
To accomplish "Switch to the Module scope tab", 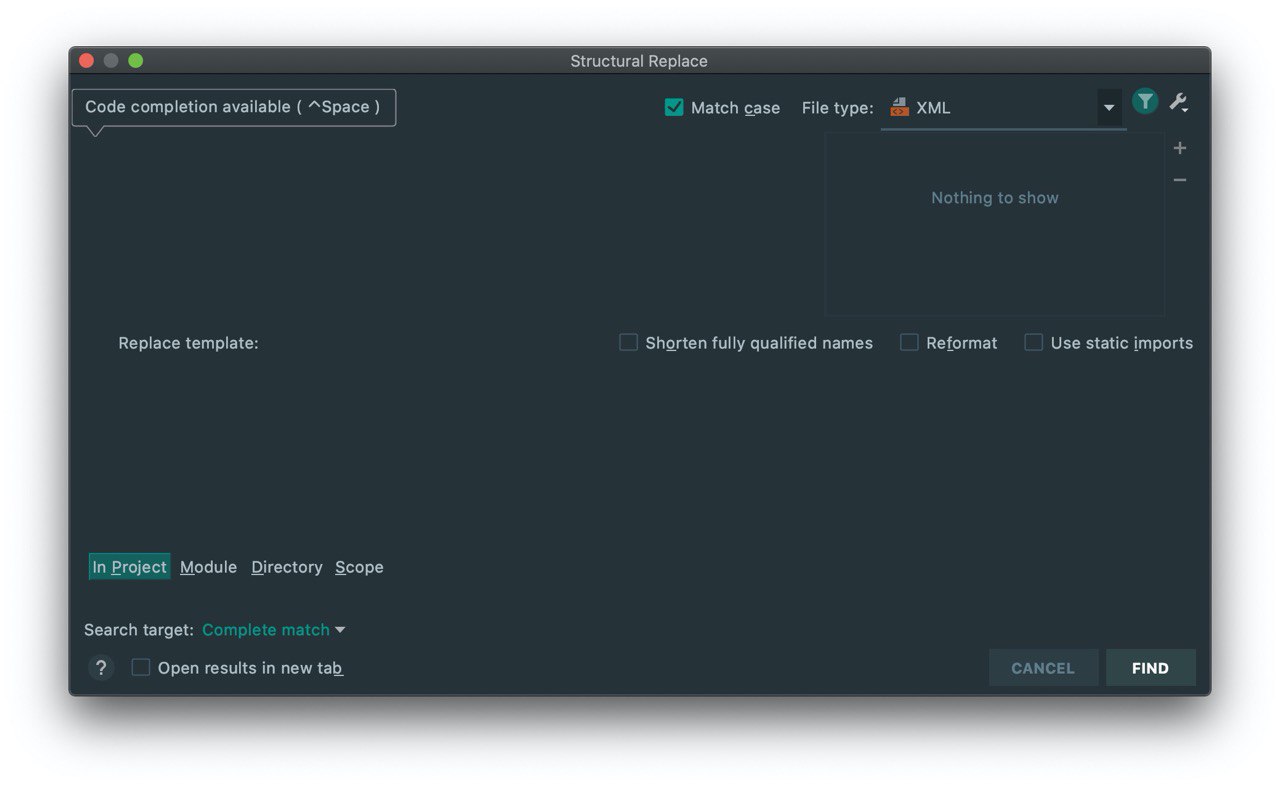I will pos(208,567).
